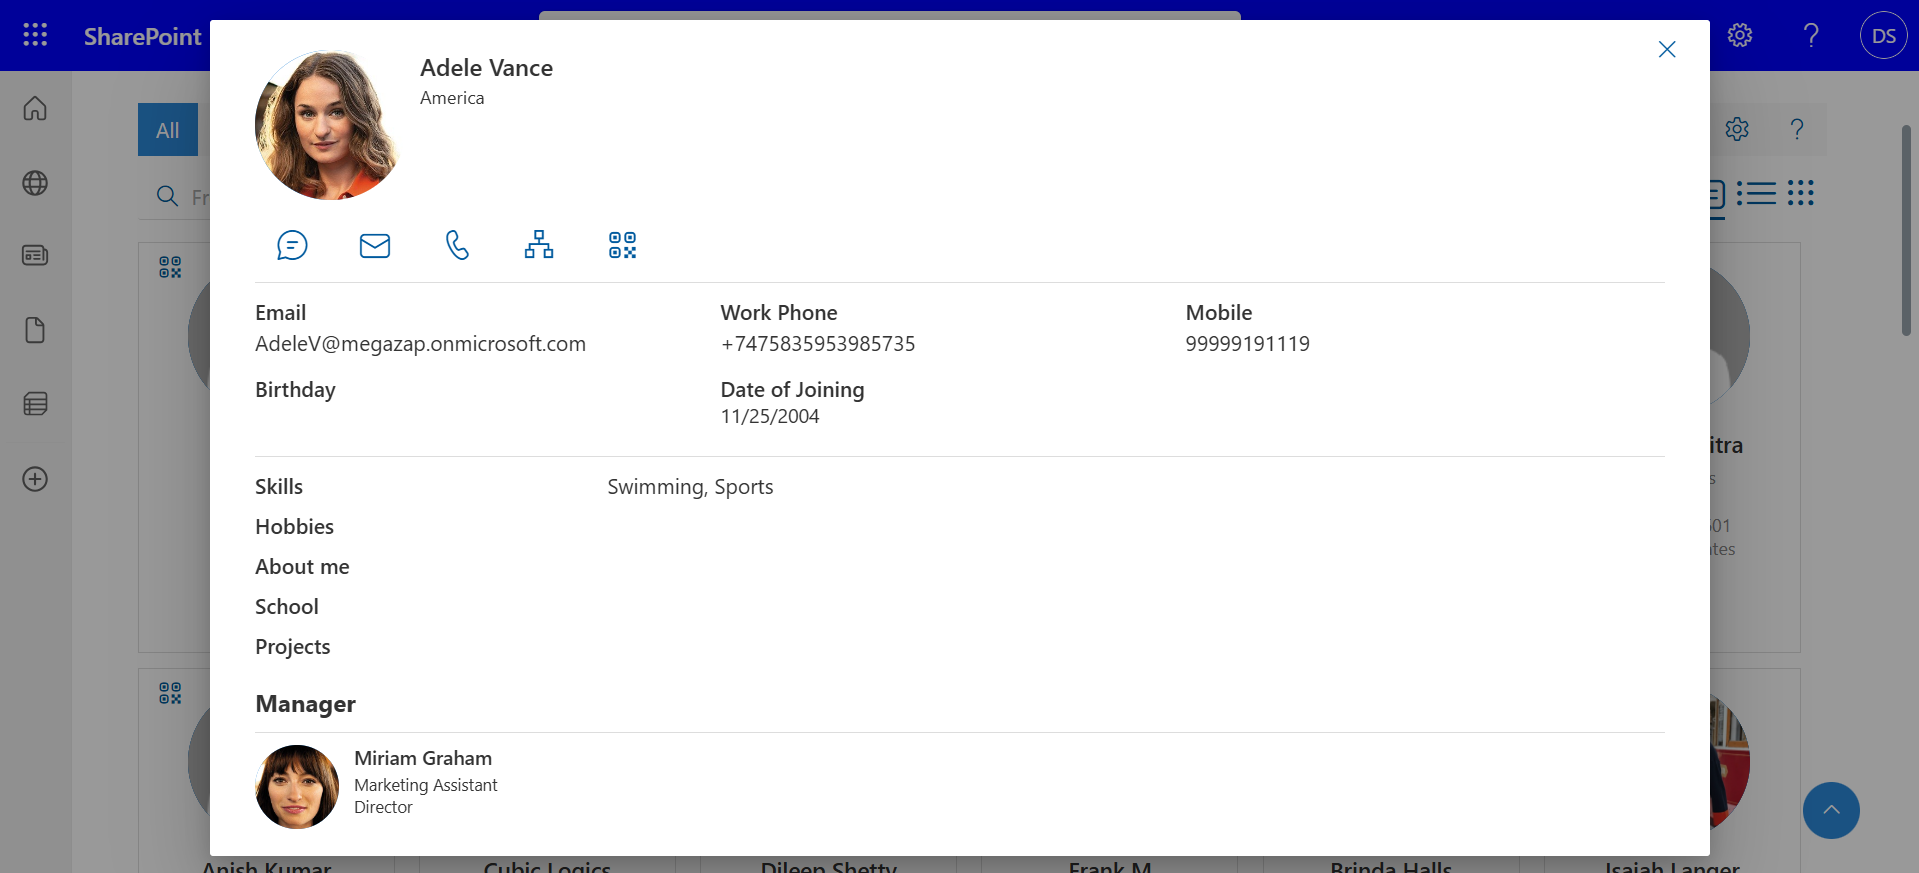Open the Home icon in the left rail
The image size is (1919, 873).
(x=35, y=108)
